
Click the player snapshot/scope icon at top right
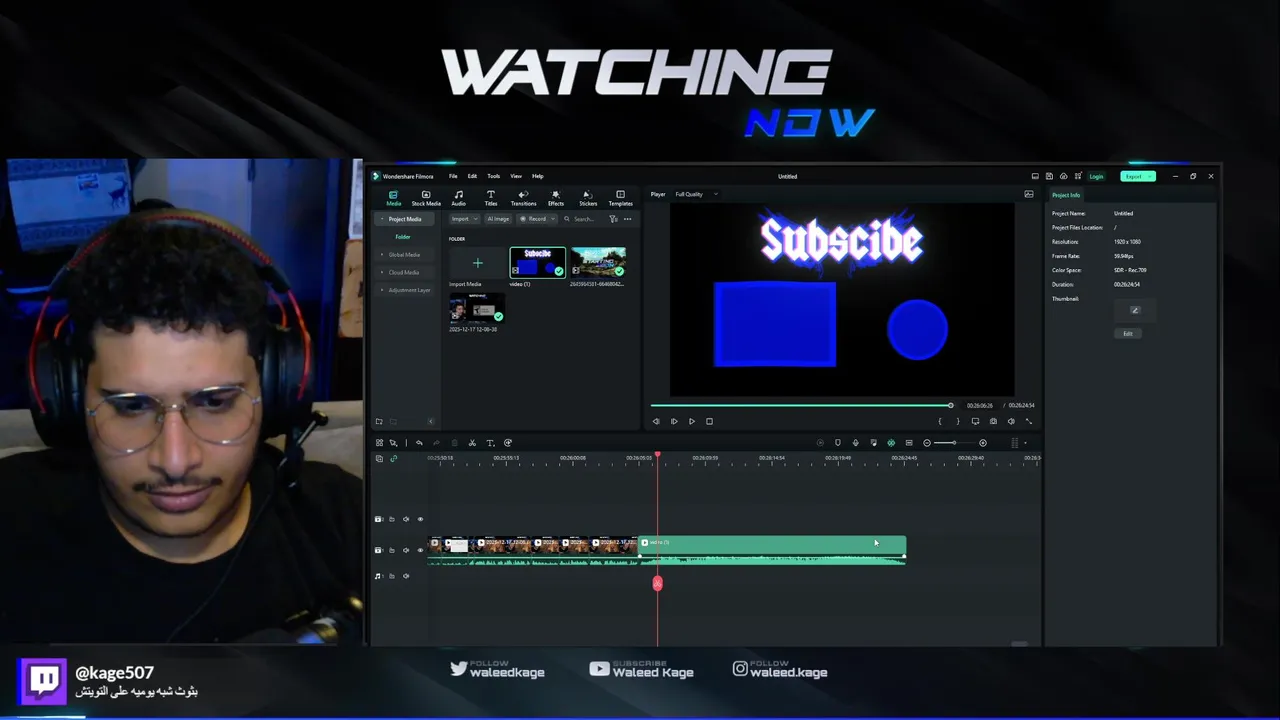1029,194
